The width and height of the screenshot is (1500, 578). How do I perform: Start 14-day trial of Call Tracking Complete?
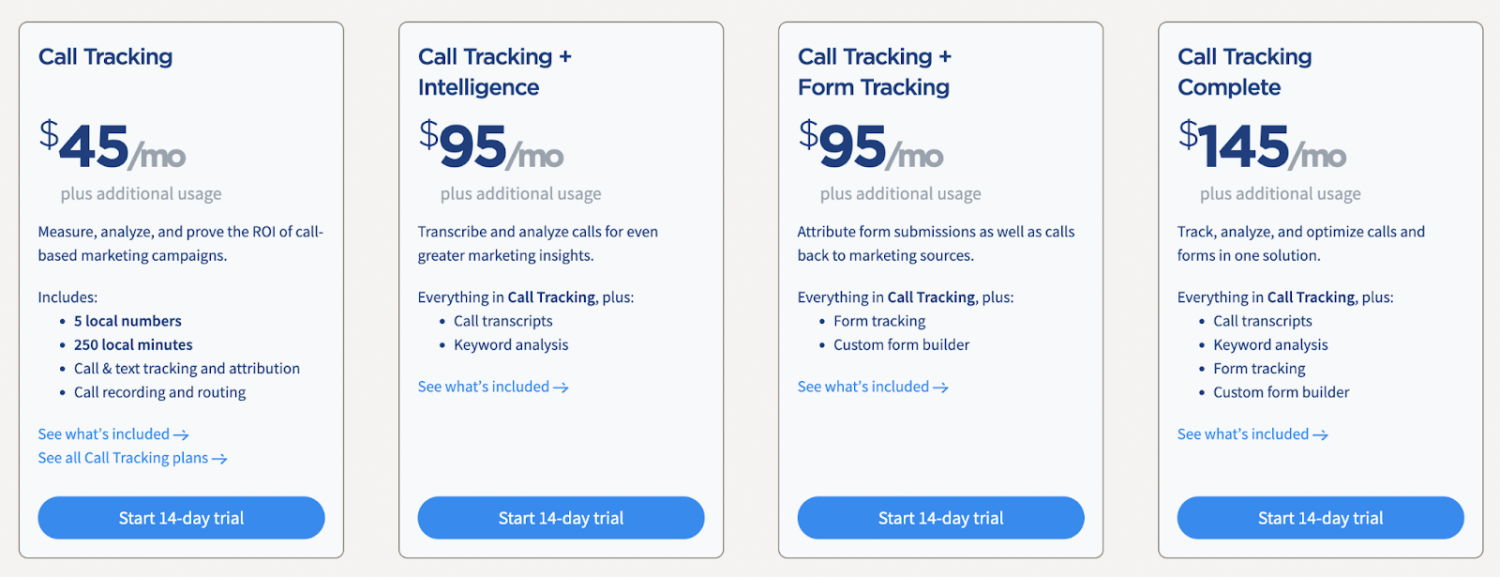pyautogui.click(x=1321, y=518)
